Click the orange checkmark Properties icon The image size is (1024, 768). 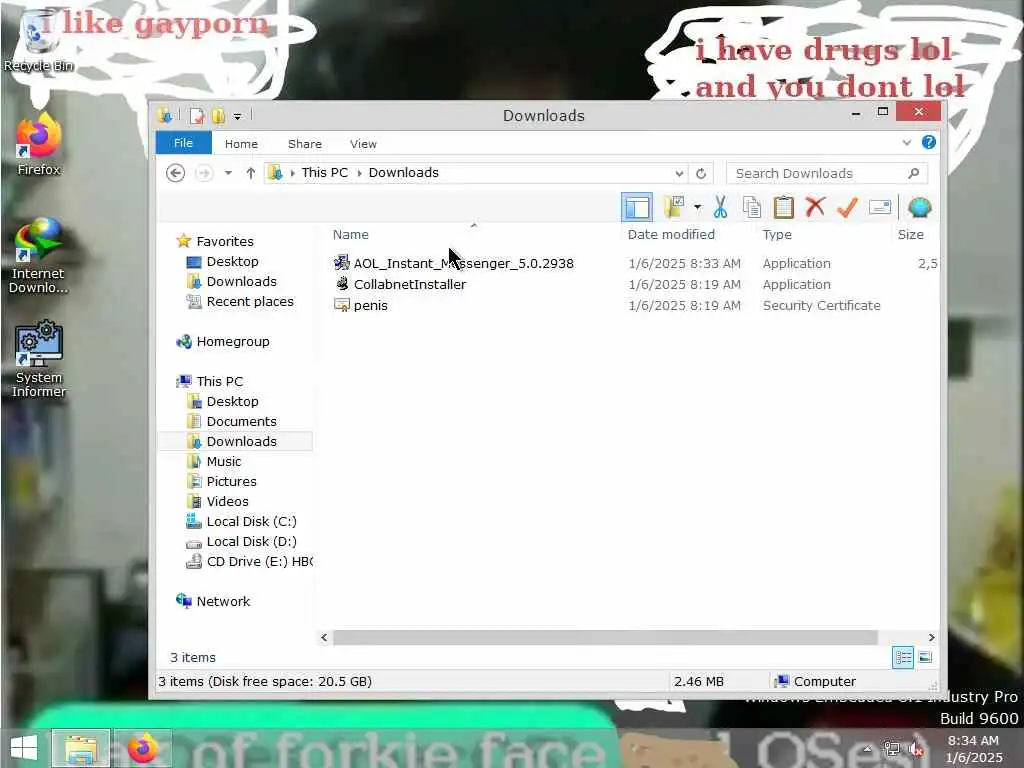pyautogui.click(x=847, y=208)
